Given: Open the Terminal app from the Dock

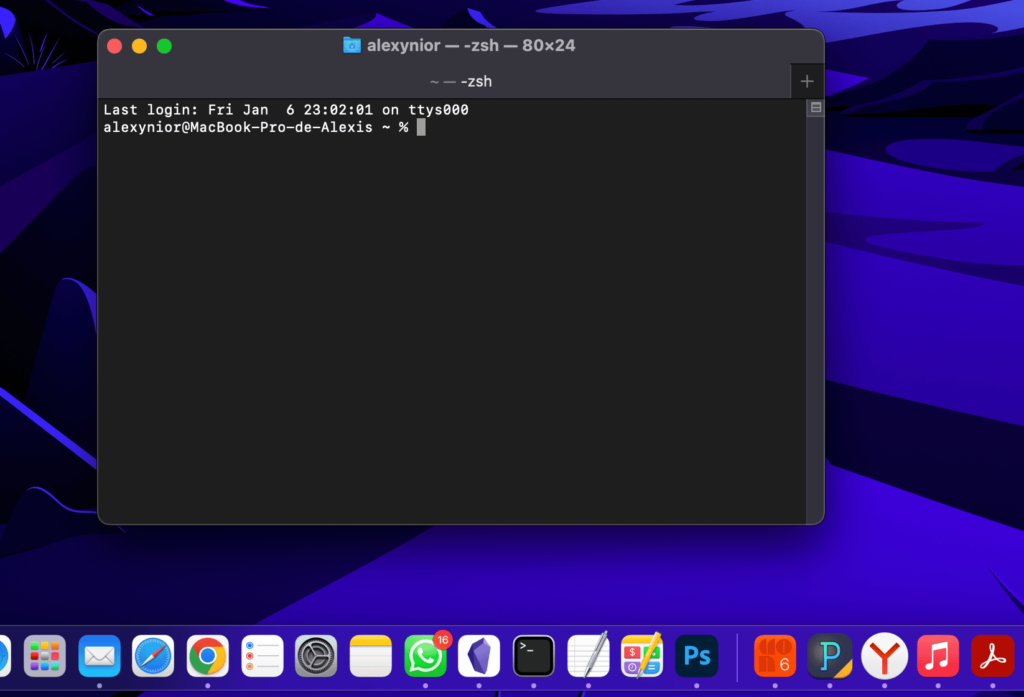Looking at the screenshot, I should point(533,656).
